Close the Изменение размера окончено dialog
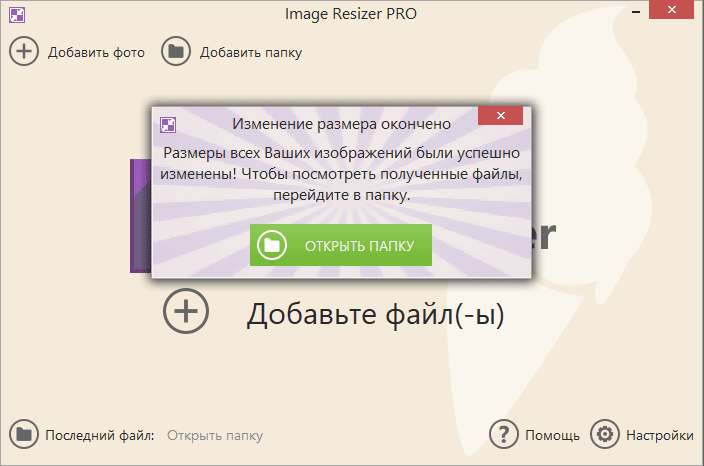This screenshot has height=466, width=704. click(x=501, y=116)
